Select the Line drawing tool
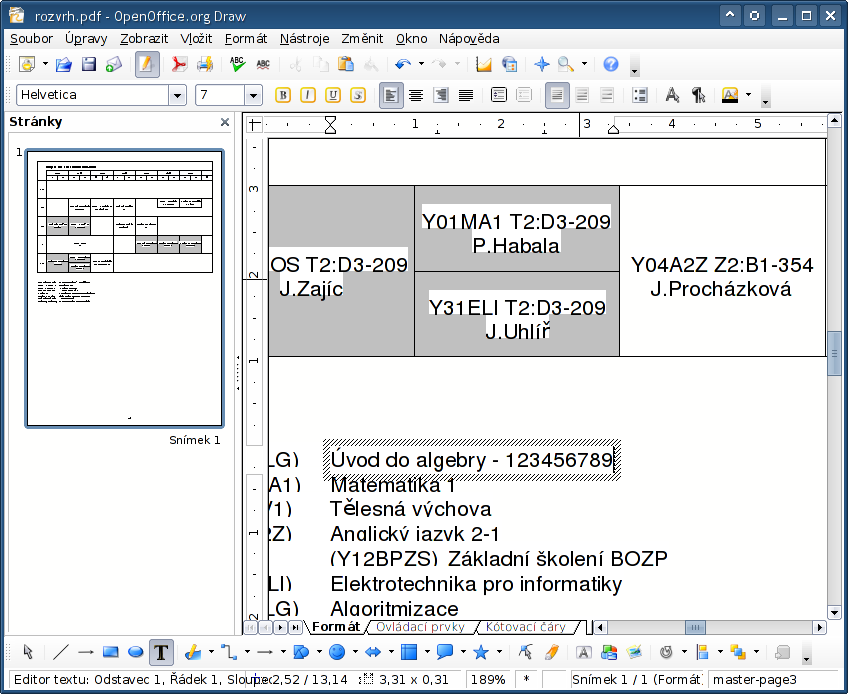This screenshot has height=694, width=848. pyautogui.click(x=61, y=652)
